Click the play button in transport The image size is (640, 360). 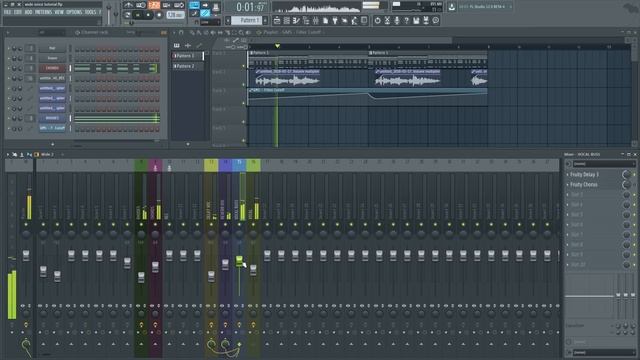[138, 15]
